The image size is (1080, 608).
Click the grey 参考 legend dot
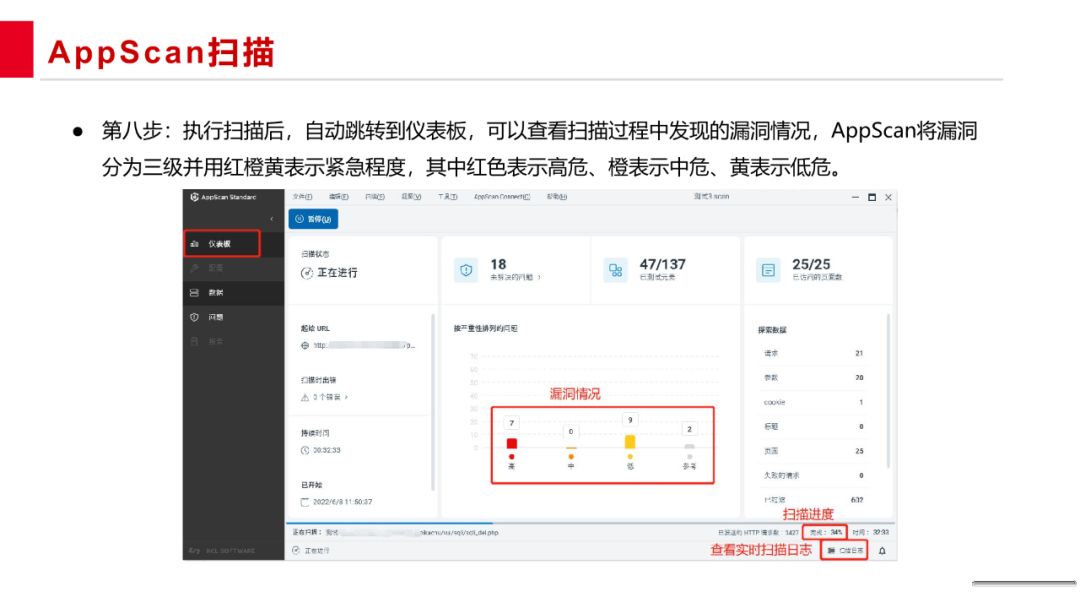(689, 457)
